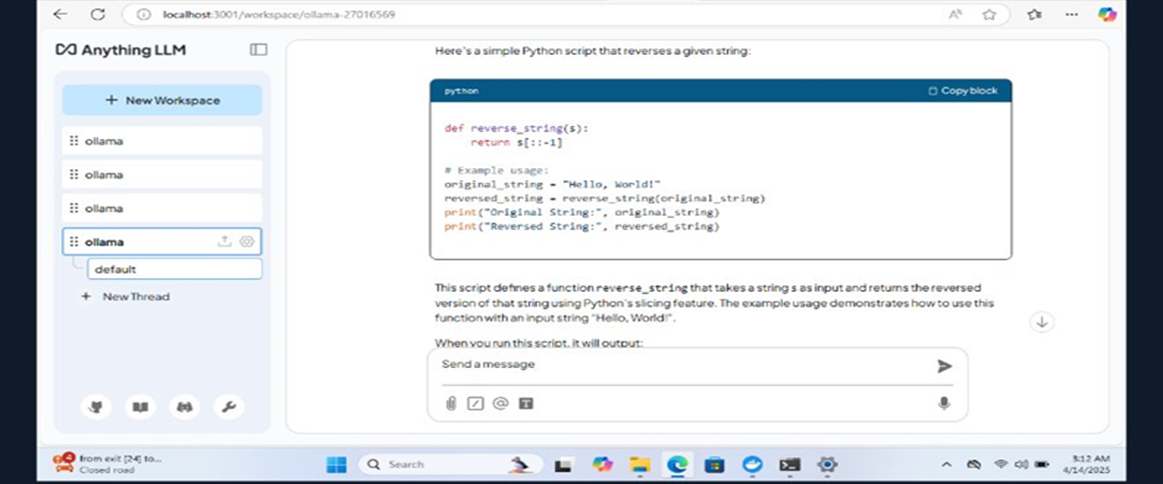
Task: Copy the Python code with Copy block
Action: 963,90
